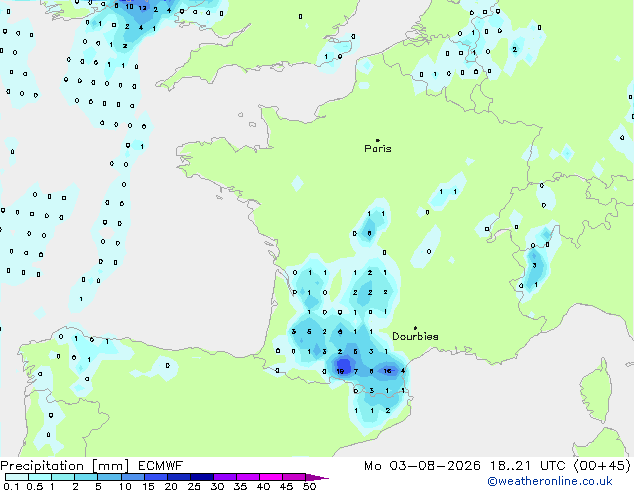Click the '18..21 UTC' time range
Viewport: 634px width, 490px height.
[x=528, y=466]
